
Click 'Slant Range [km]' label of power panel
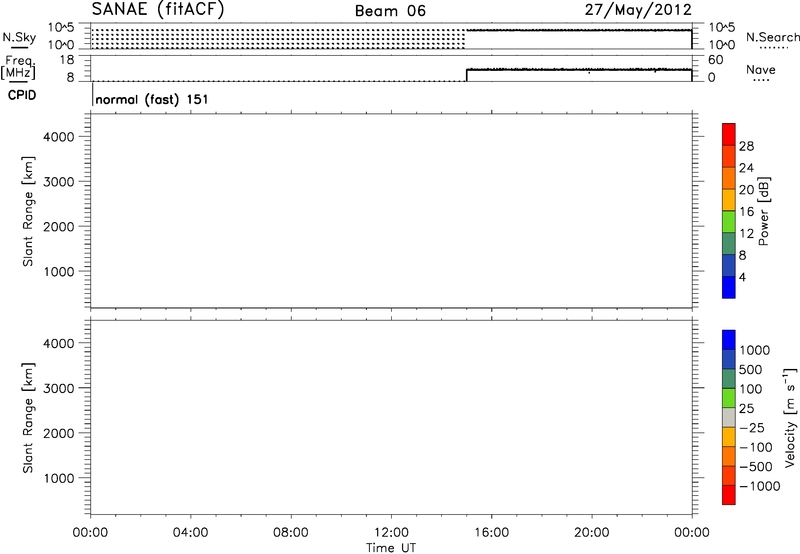pyautogui.click(x=28, y=211)
